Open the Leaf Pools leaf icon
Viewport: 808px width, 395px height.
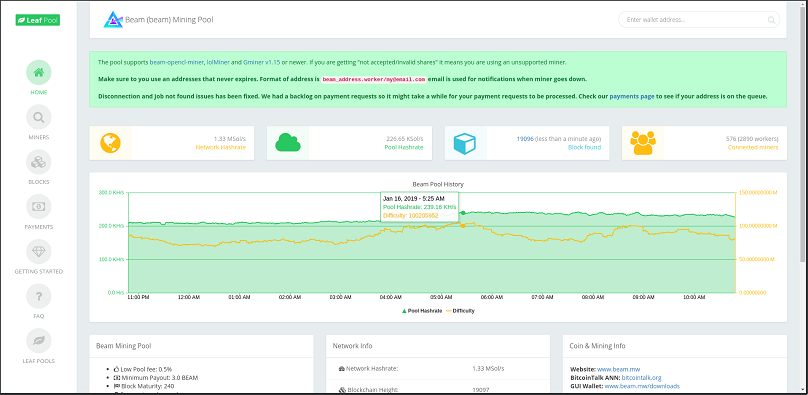pos(39,341)
